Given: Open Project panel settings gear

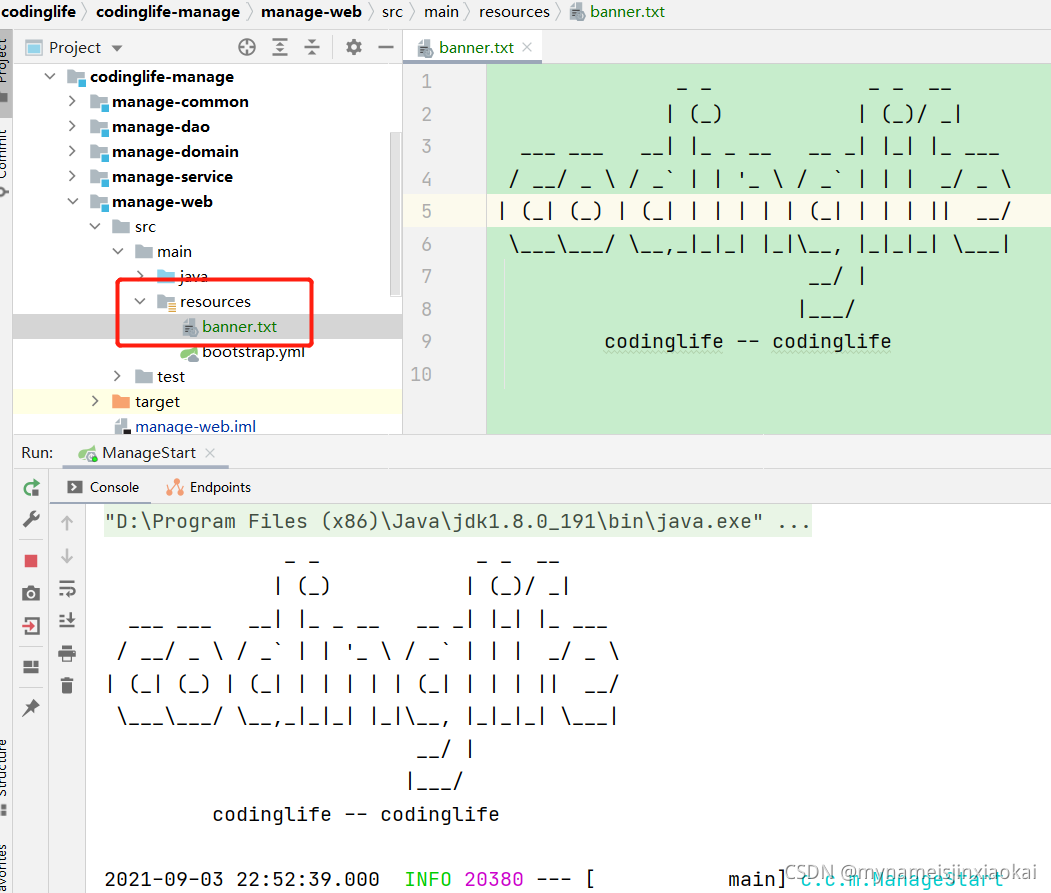Looking at the screenshot, I should click(x=353, y=47).
